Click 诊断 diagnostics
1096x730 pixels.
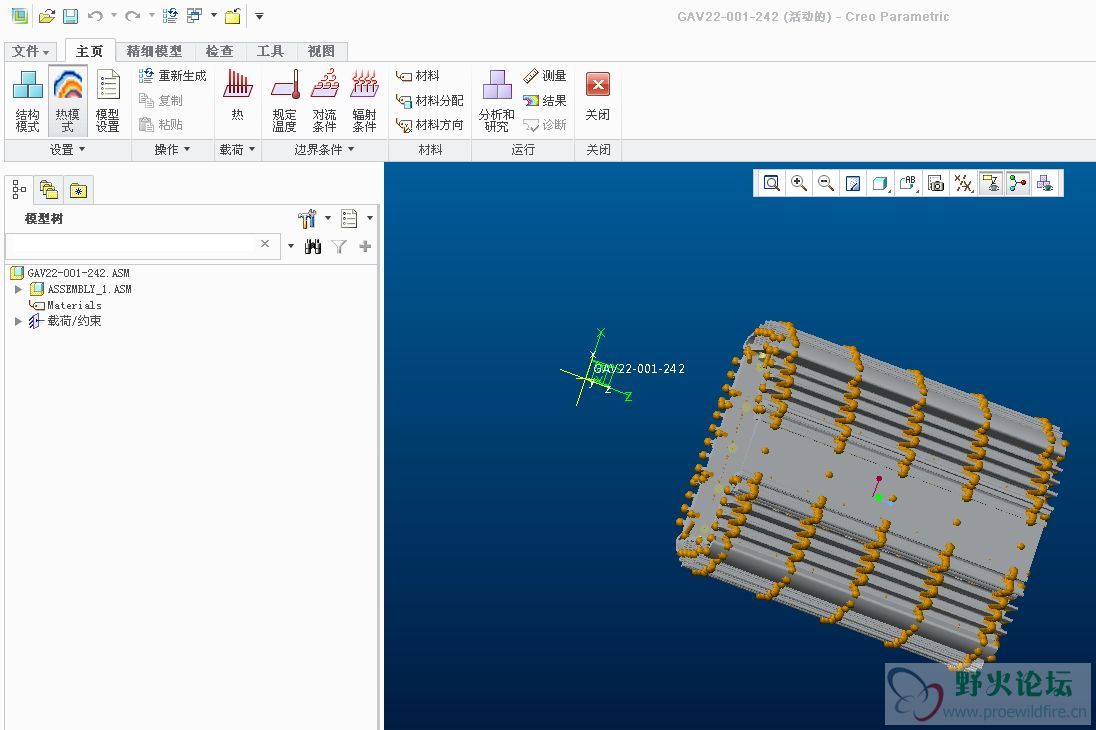click(x=545, y=124)
